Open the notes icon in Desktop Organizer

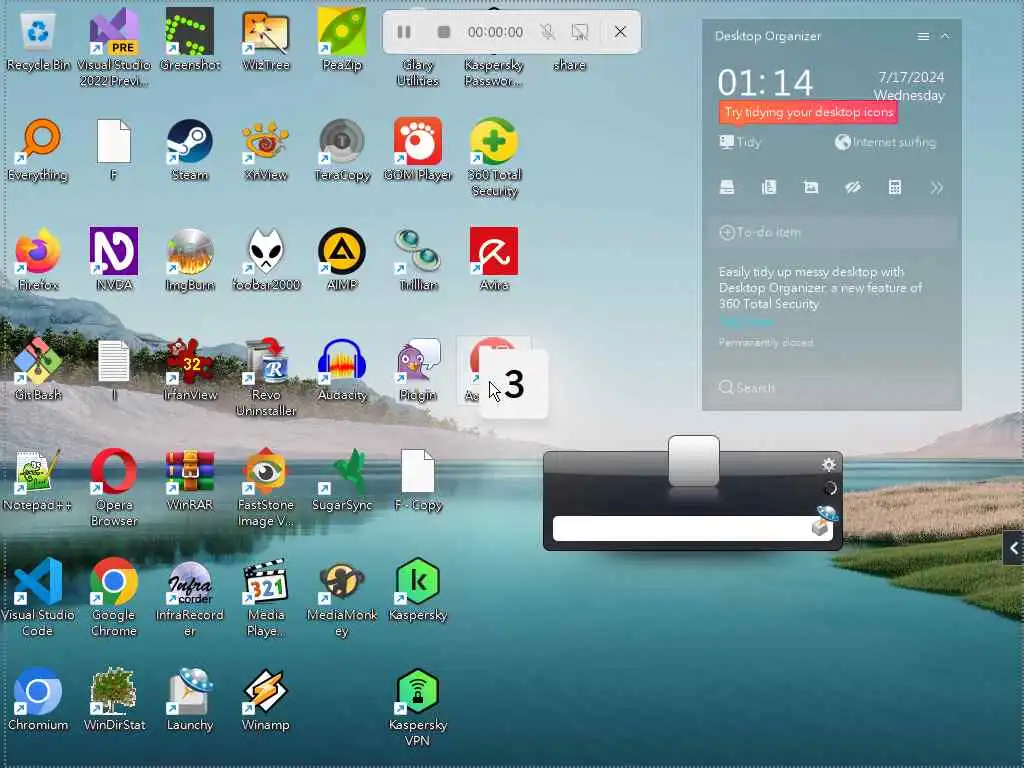pos(769,188)
